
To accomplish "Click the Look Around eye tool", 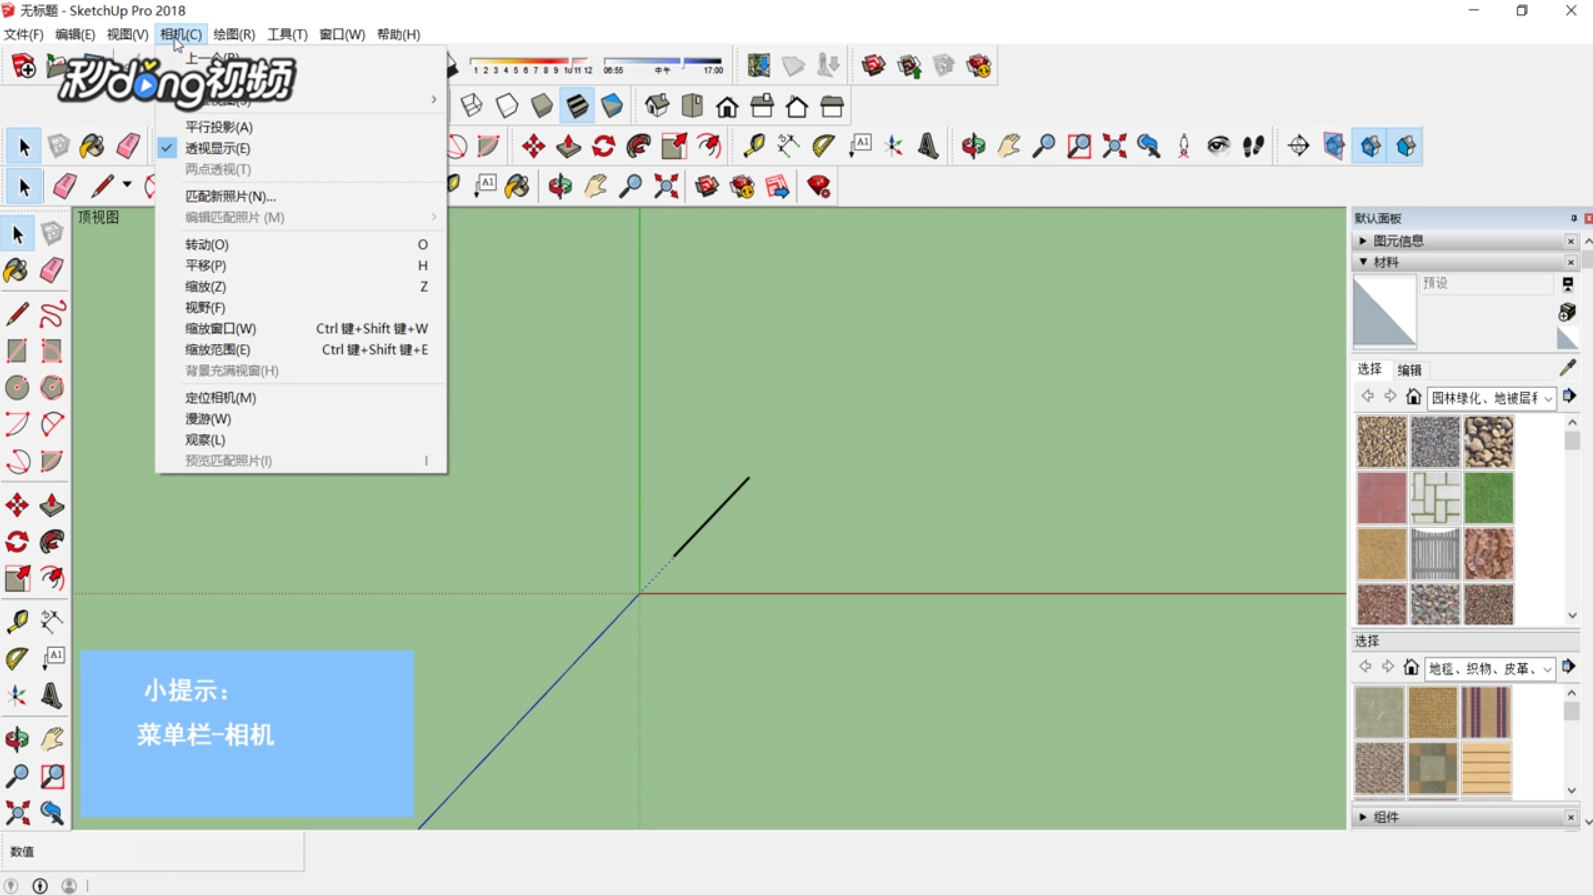I will [1218, 146].
